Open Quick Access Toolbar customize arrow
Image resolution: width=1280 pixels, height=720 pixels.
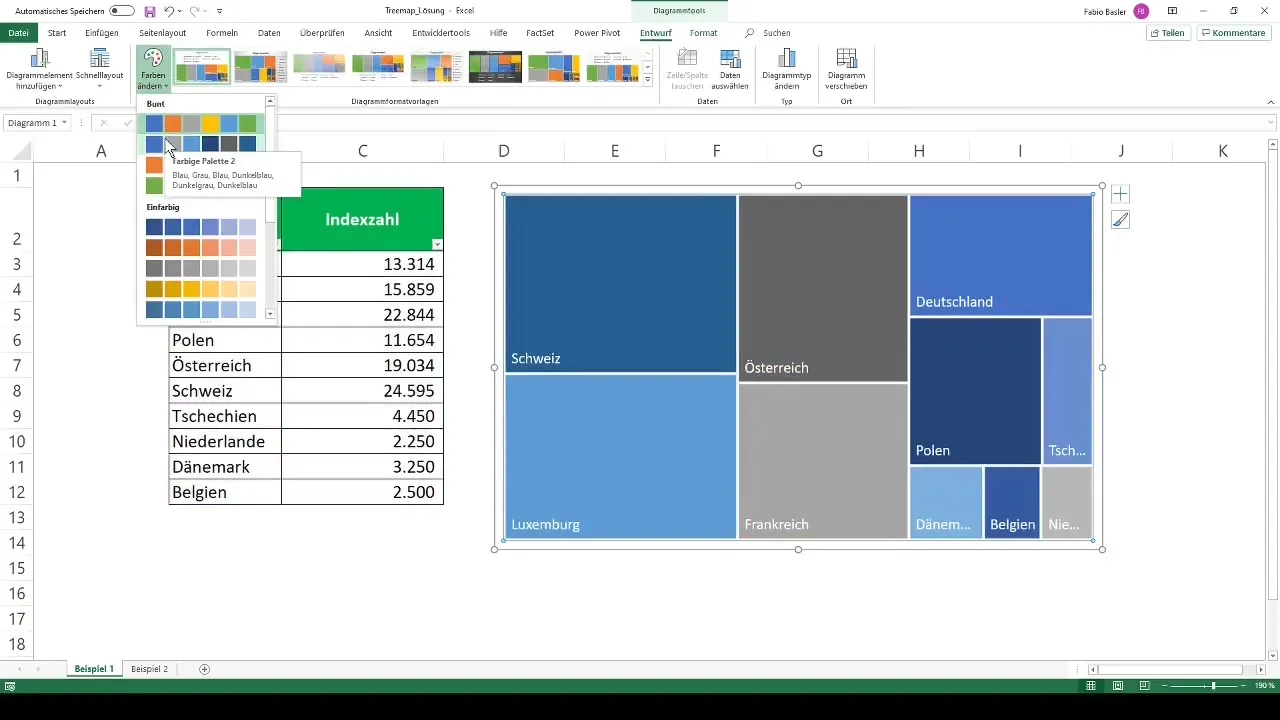(x=219, y=11)
